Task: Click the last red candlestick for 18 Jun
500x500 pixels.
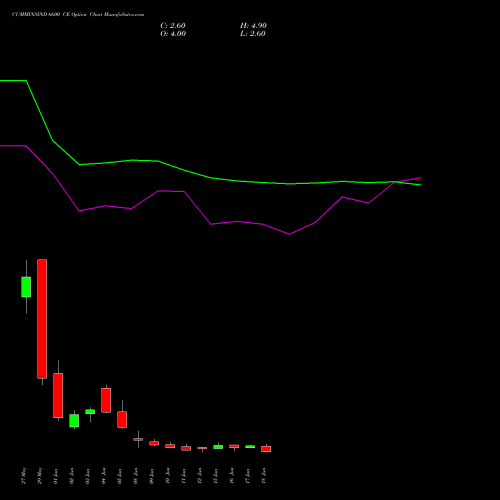Action: click(266, 449)
